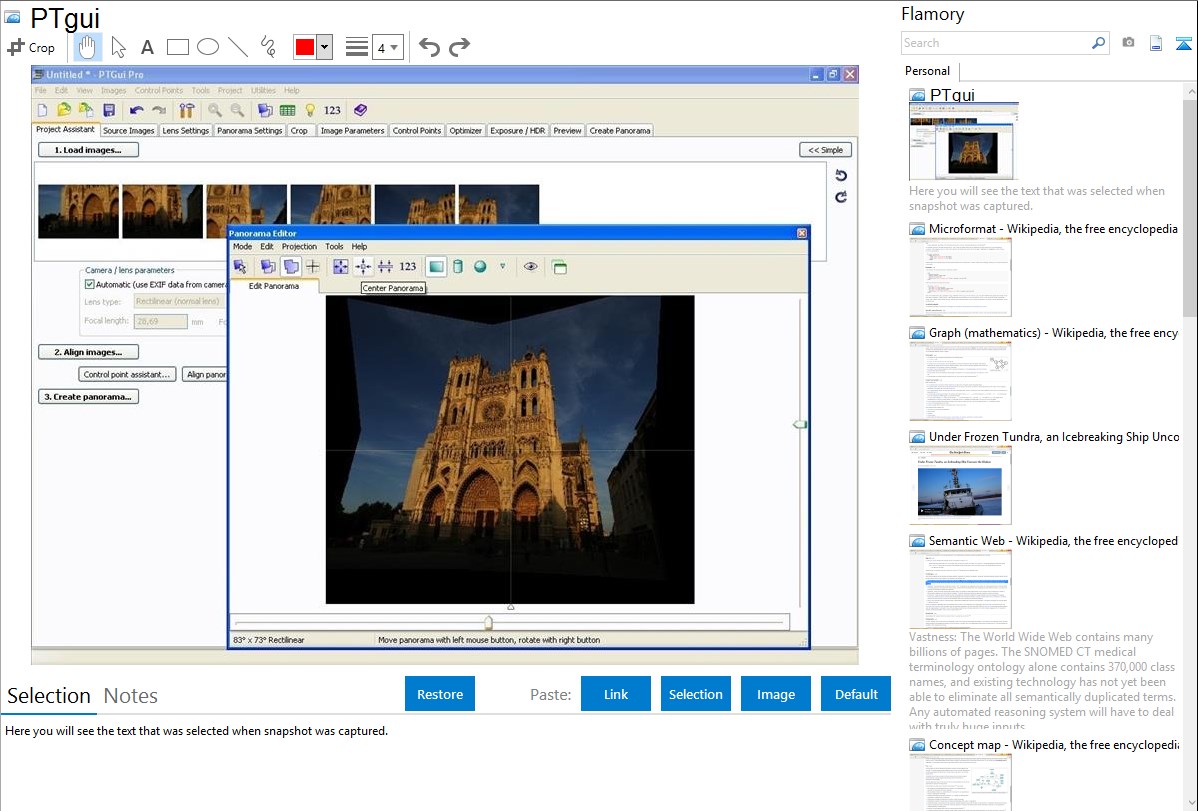Pick the ellipse shape tool
This screenshot has width=1198, height=811.
(208, 47)
